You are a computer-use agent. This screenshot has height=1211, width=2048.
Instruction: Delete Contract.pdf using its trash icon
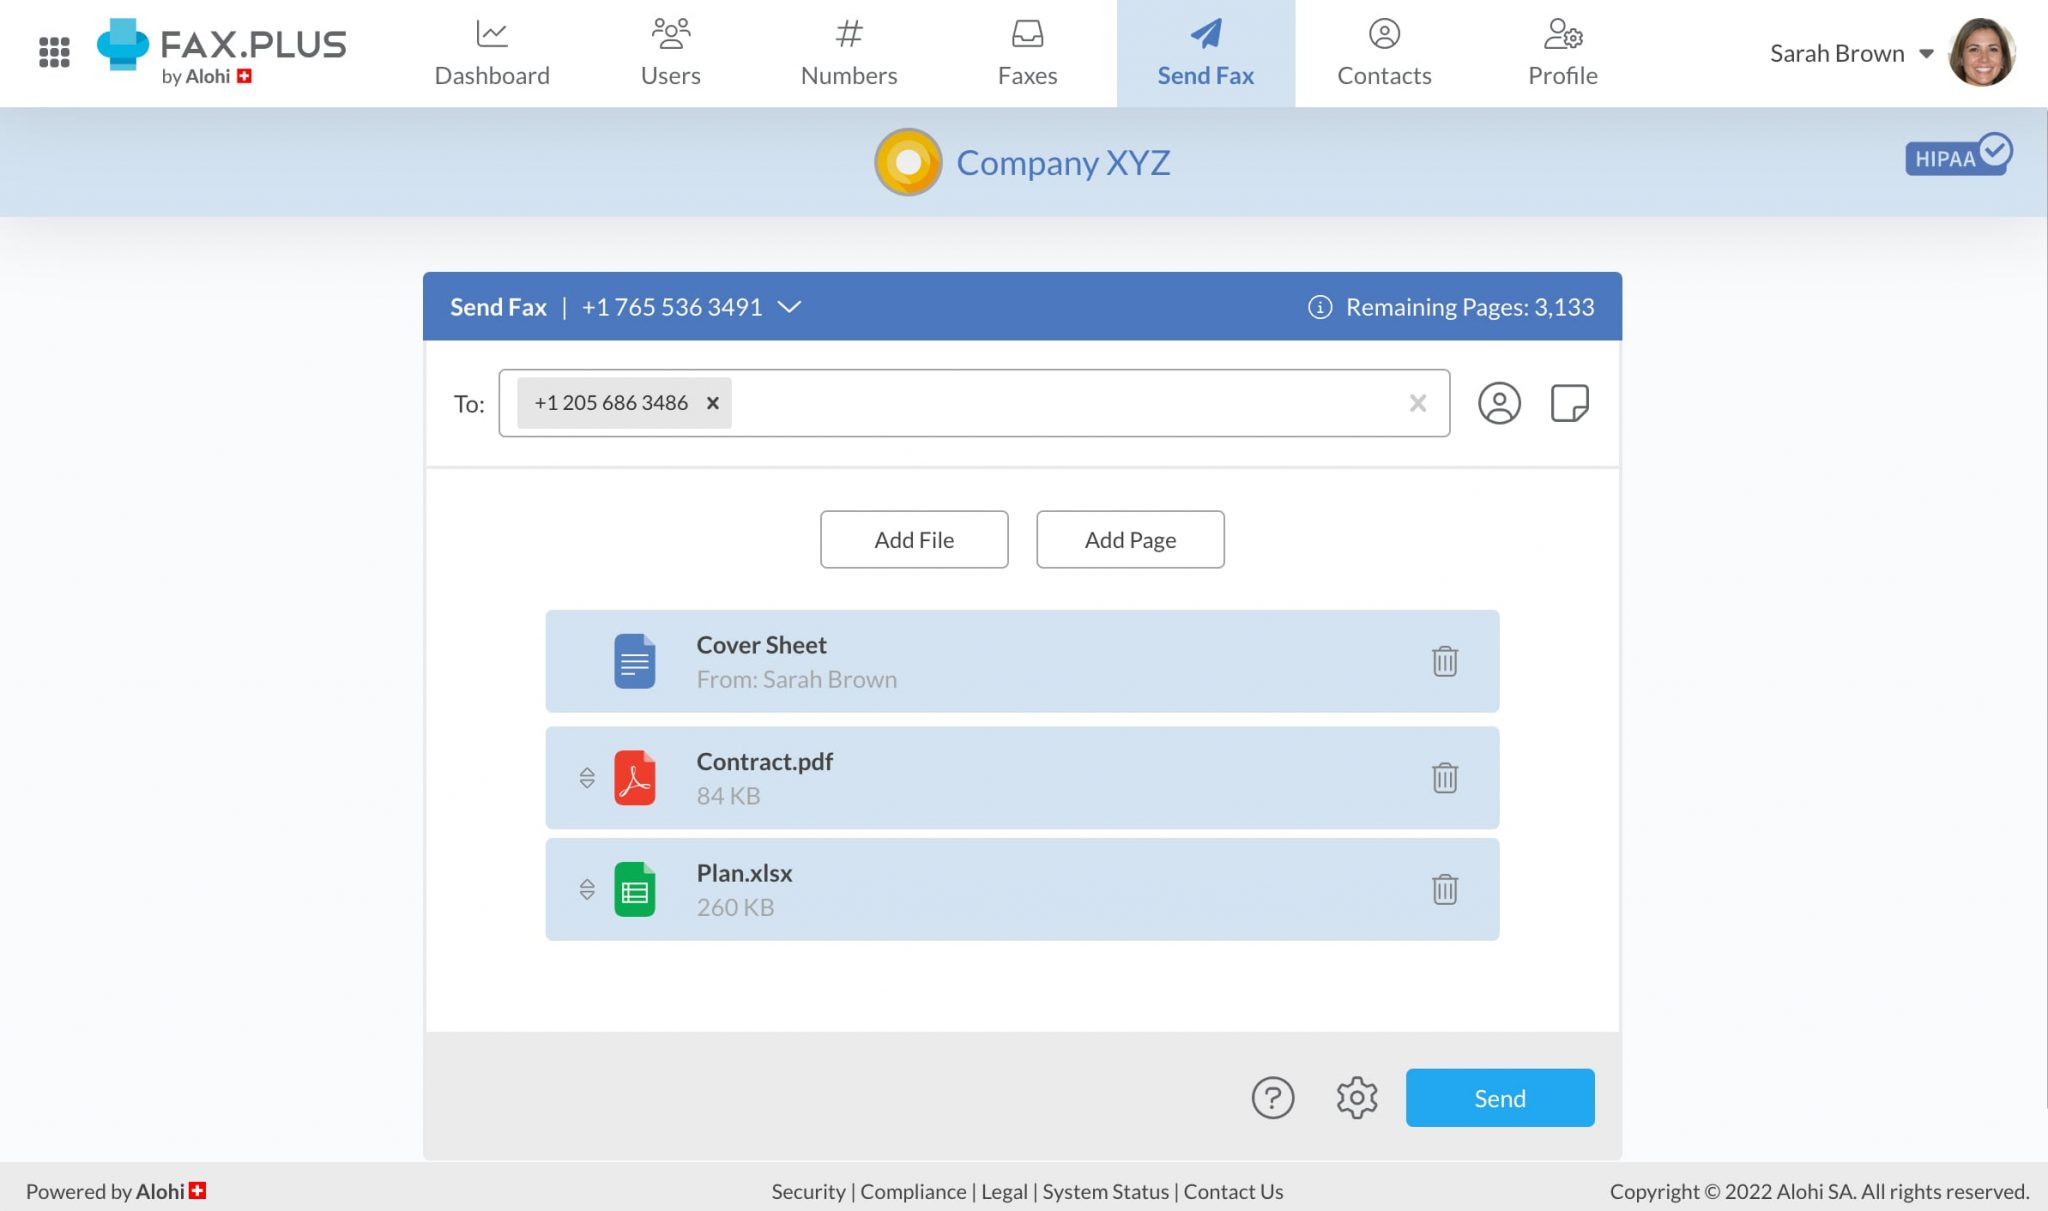pyautogui.click(x=1445, y=777)
